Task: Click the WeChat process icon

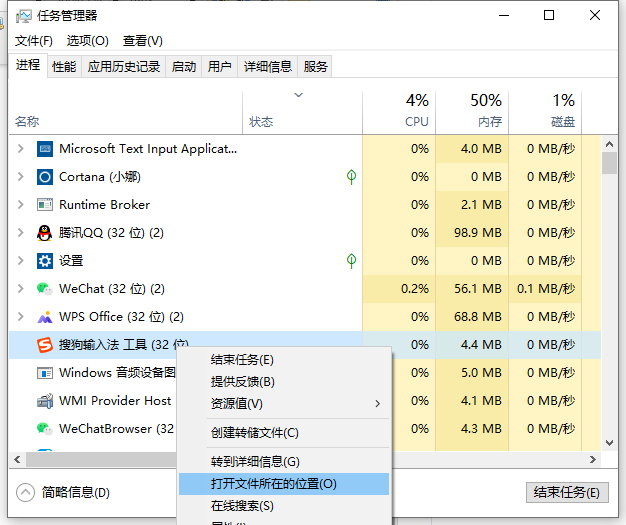Action: [44, 289]
